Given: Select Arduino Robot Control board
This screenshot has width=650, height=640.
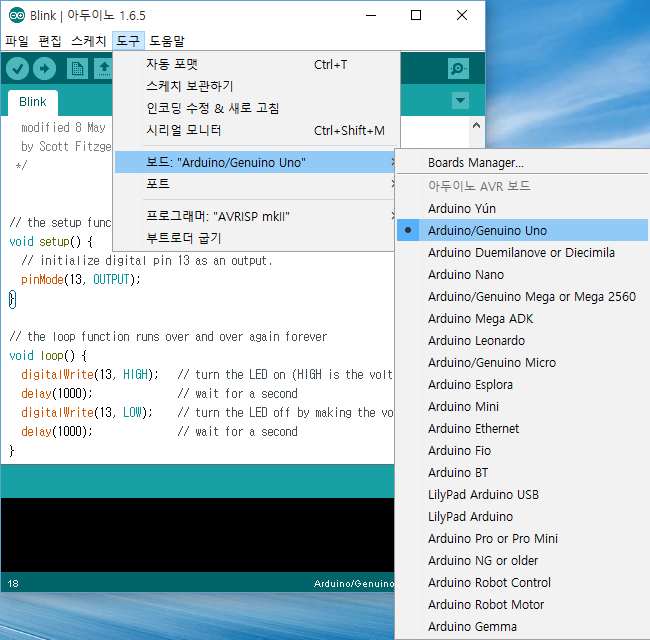Looking at the screenshot, I should [x=522, y=582].
